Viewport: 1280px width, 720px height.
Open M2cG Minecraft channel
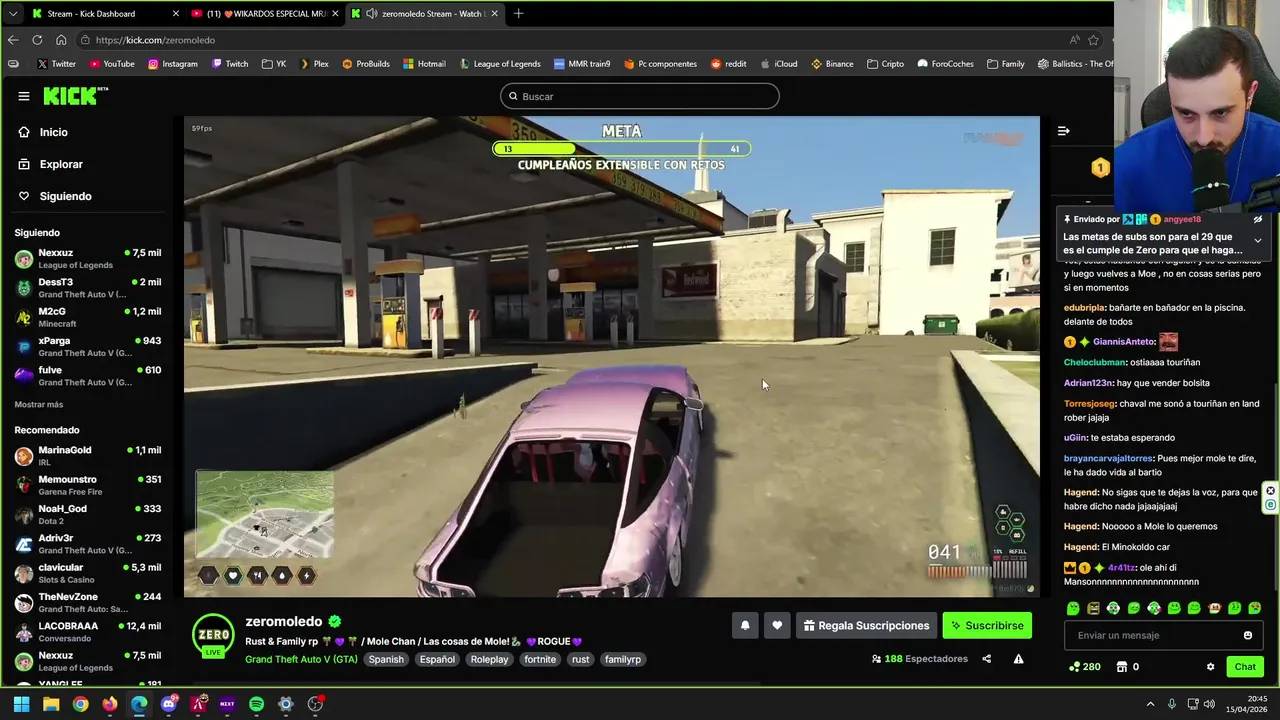click(x=88, y=317)
